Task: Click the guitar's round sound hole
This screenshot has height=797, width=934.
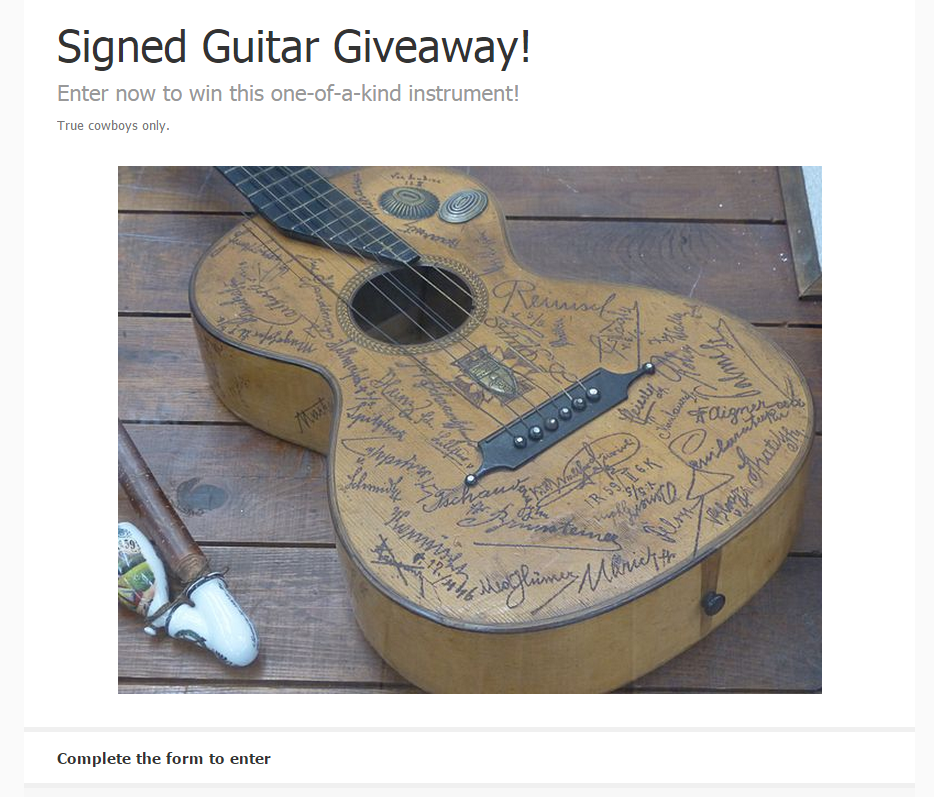Action: point(411,305)
